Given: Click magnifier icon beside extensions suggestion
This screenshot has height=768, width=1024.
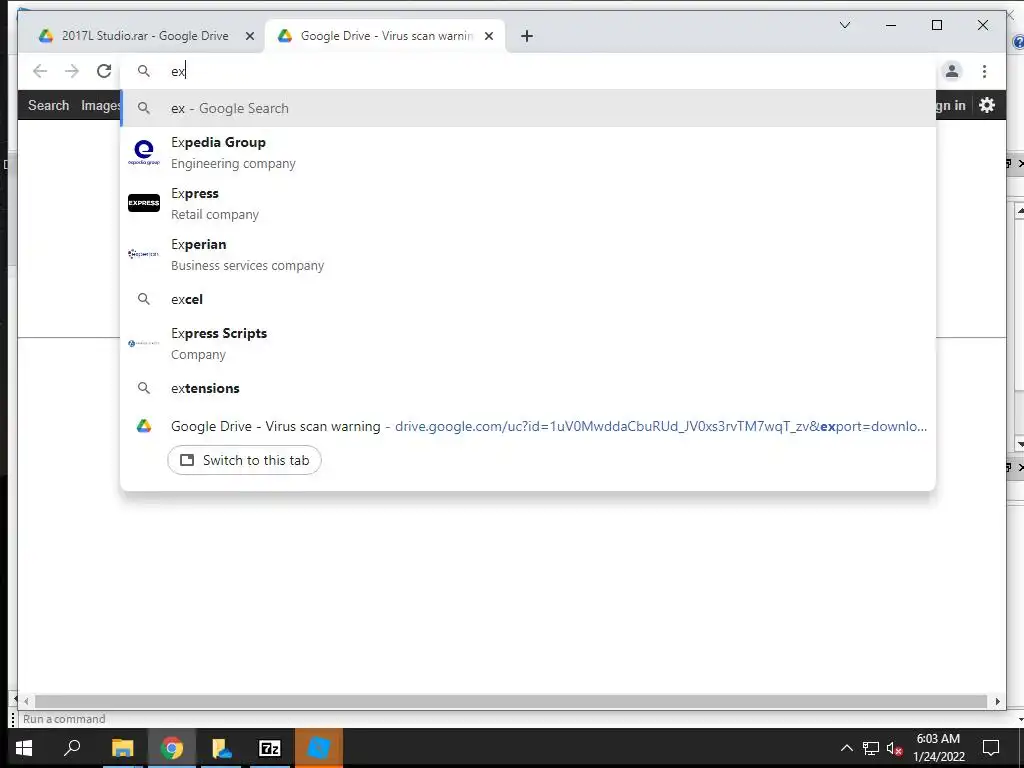Looking at the screenshot, I should [144, 388].
